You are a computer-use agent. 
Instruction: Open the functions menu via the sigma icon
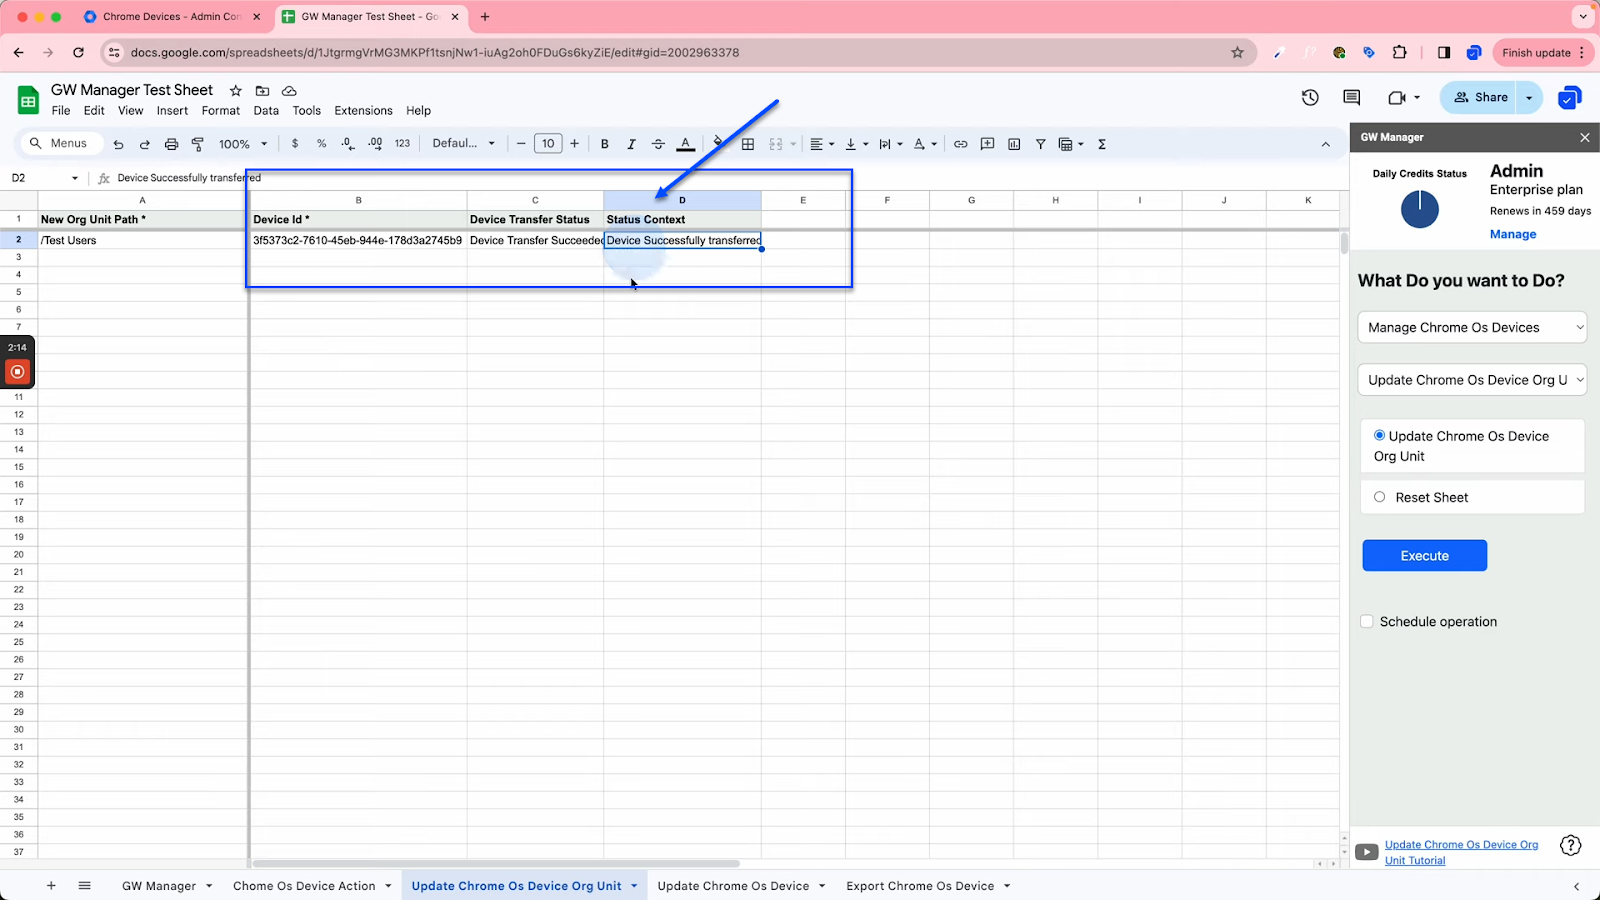click(1100, 144)
